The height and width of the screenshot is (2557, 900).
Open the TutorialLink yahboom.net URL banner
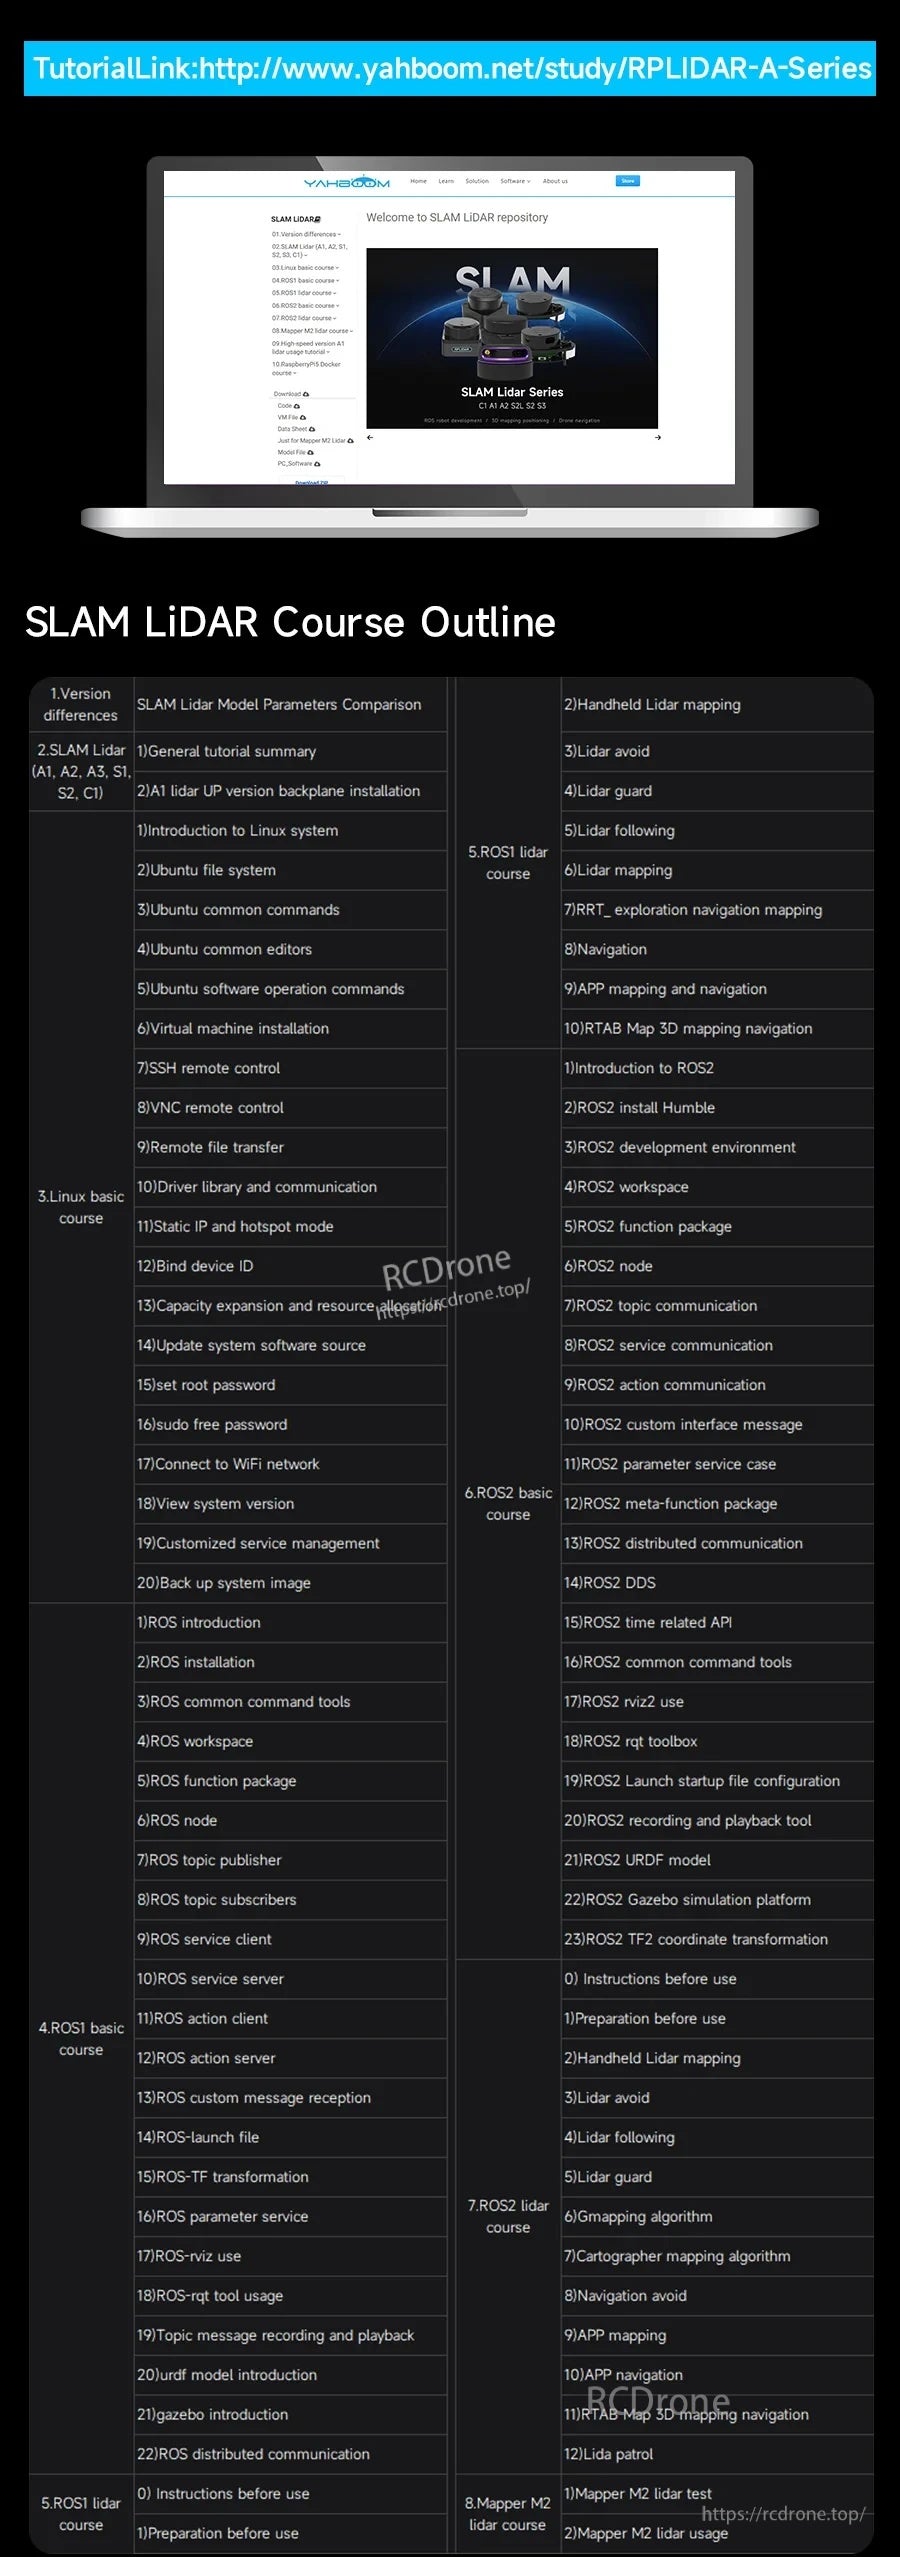[x=450, y=68]
